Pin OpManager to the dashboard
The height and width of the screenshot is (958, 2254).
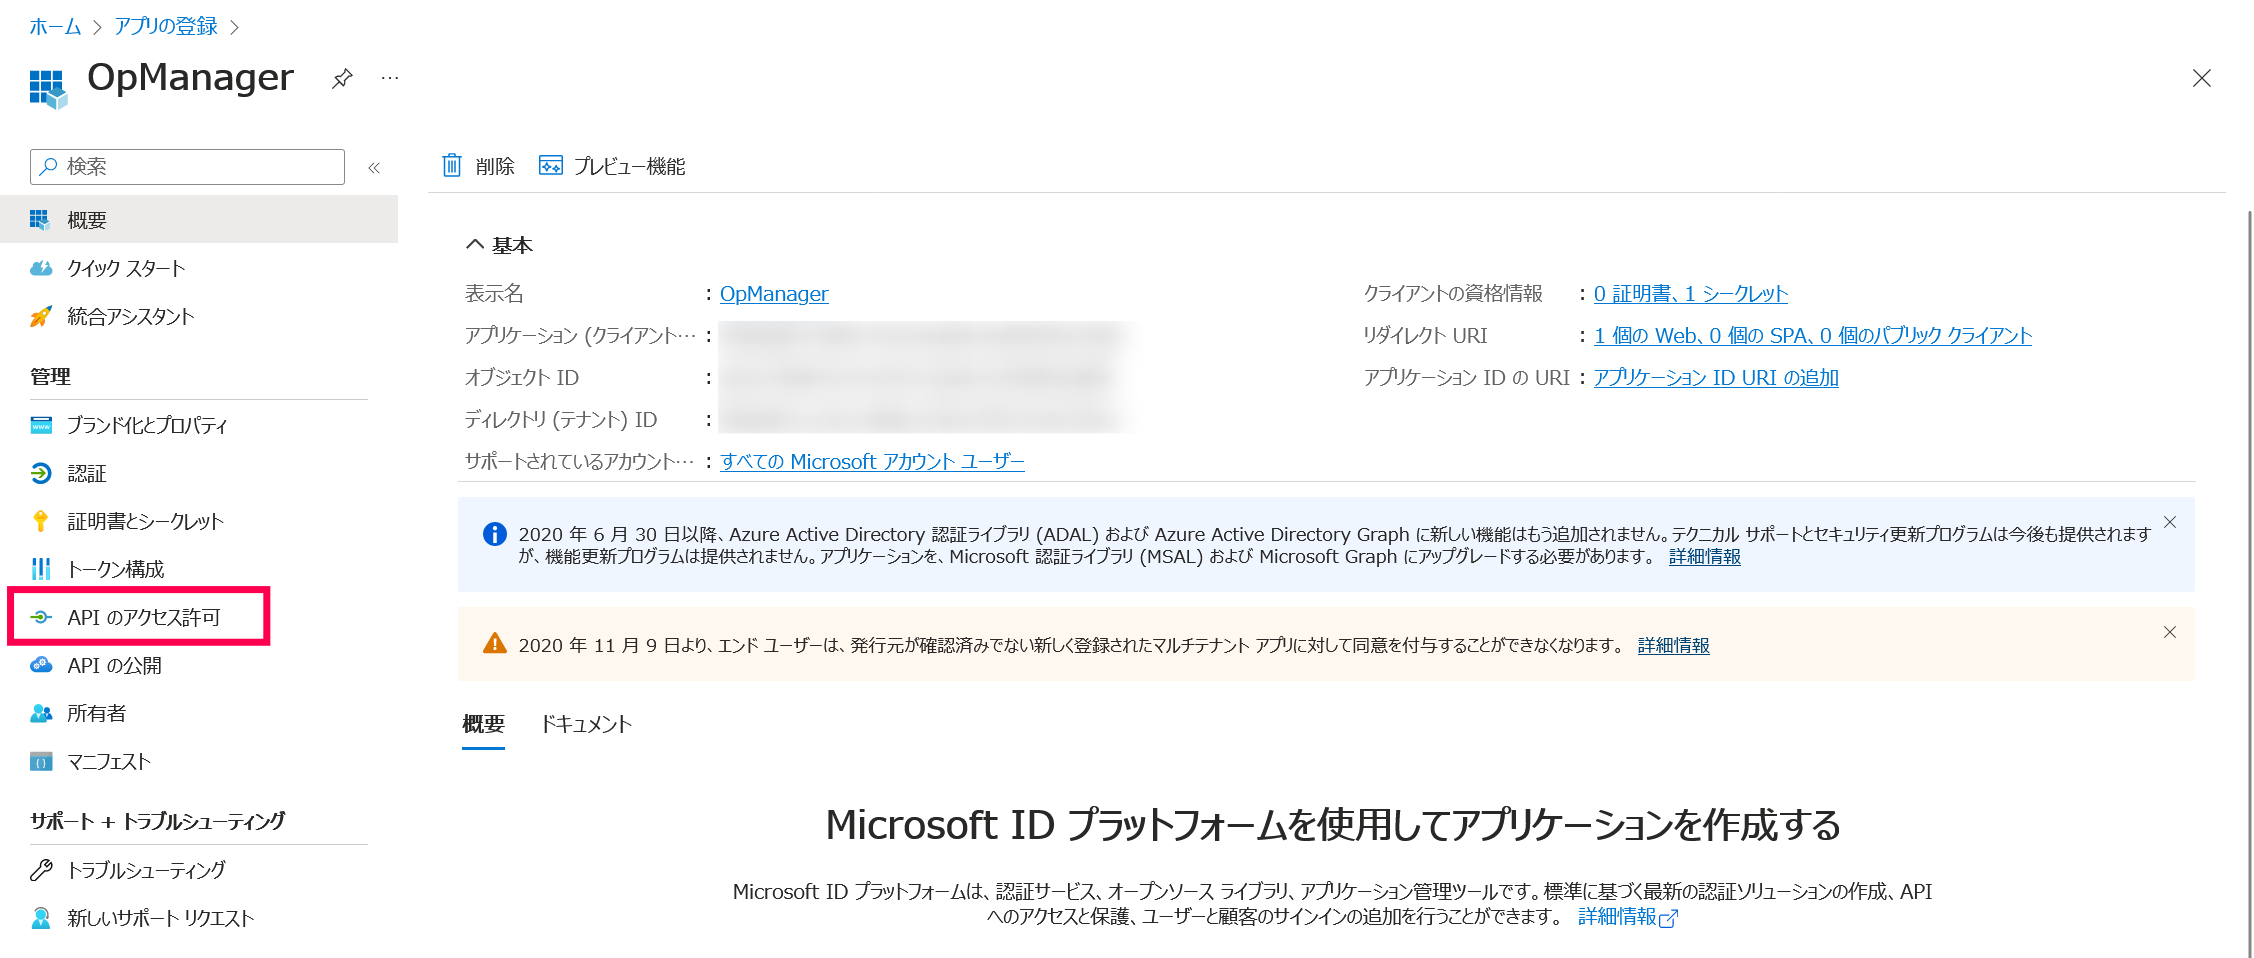click(x=342, y=78)
